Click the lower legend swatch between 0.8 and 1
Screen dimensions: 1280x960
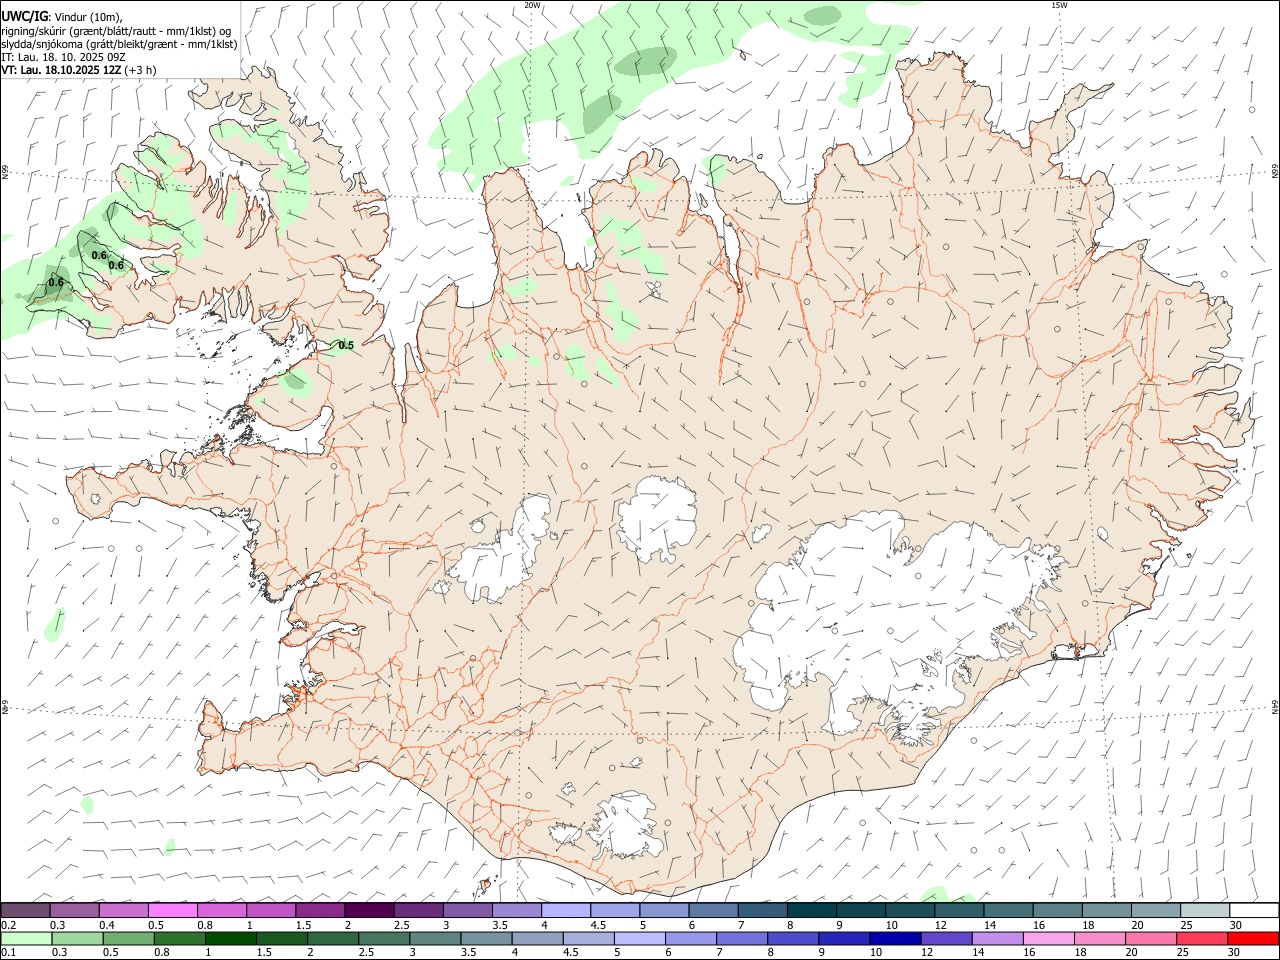tap(180, 938)
